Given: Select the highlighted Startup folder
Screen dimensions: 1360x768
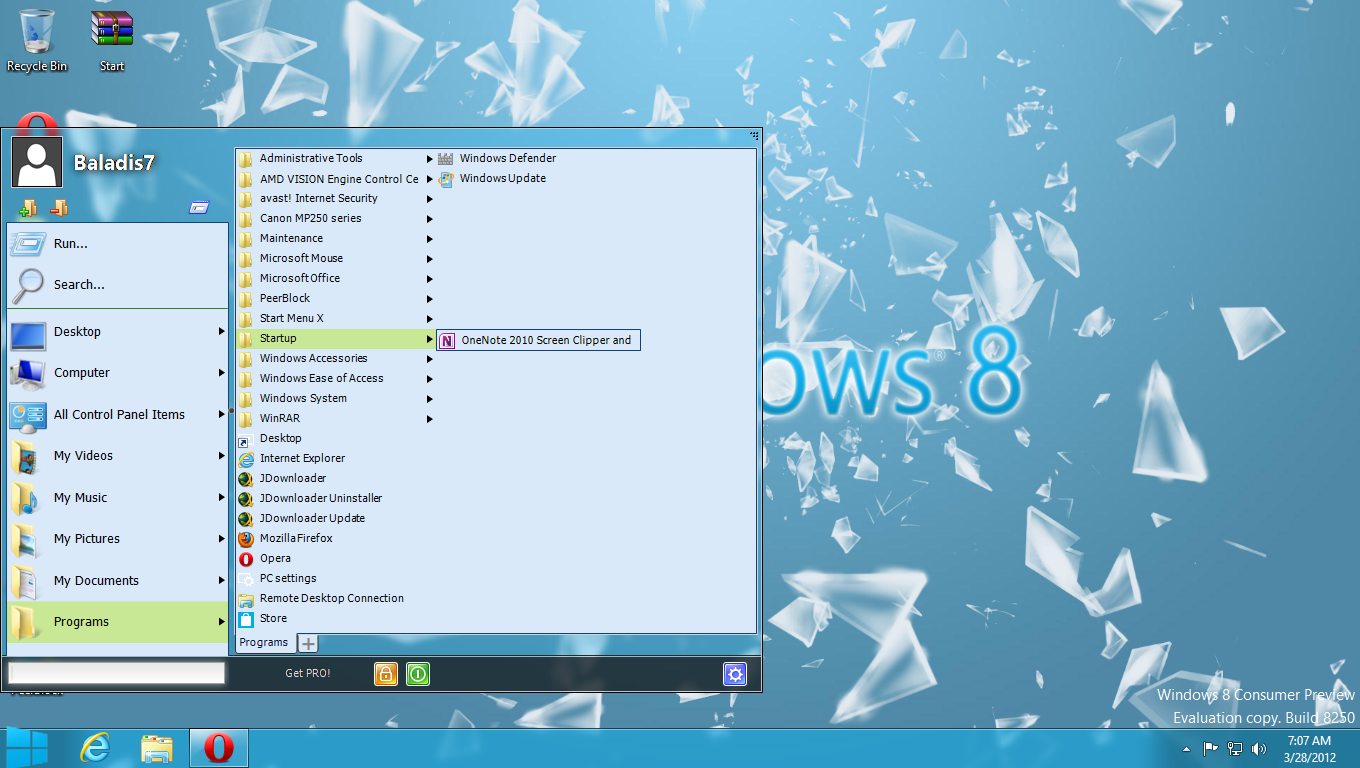Looking at the screenshot, I should (x=336, y=338).
